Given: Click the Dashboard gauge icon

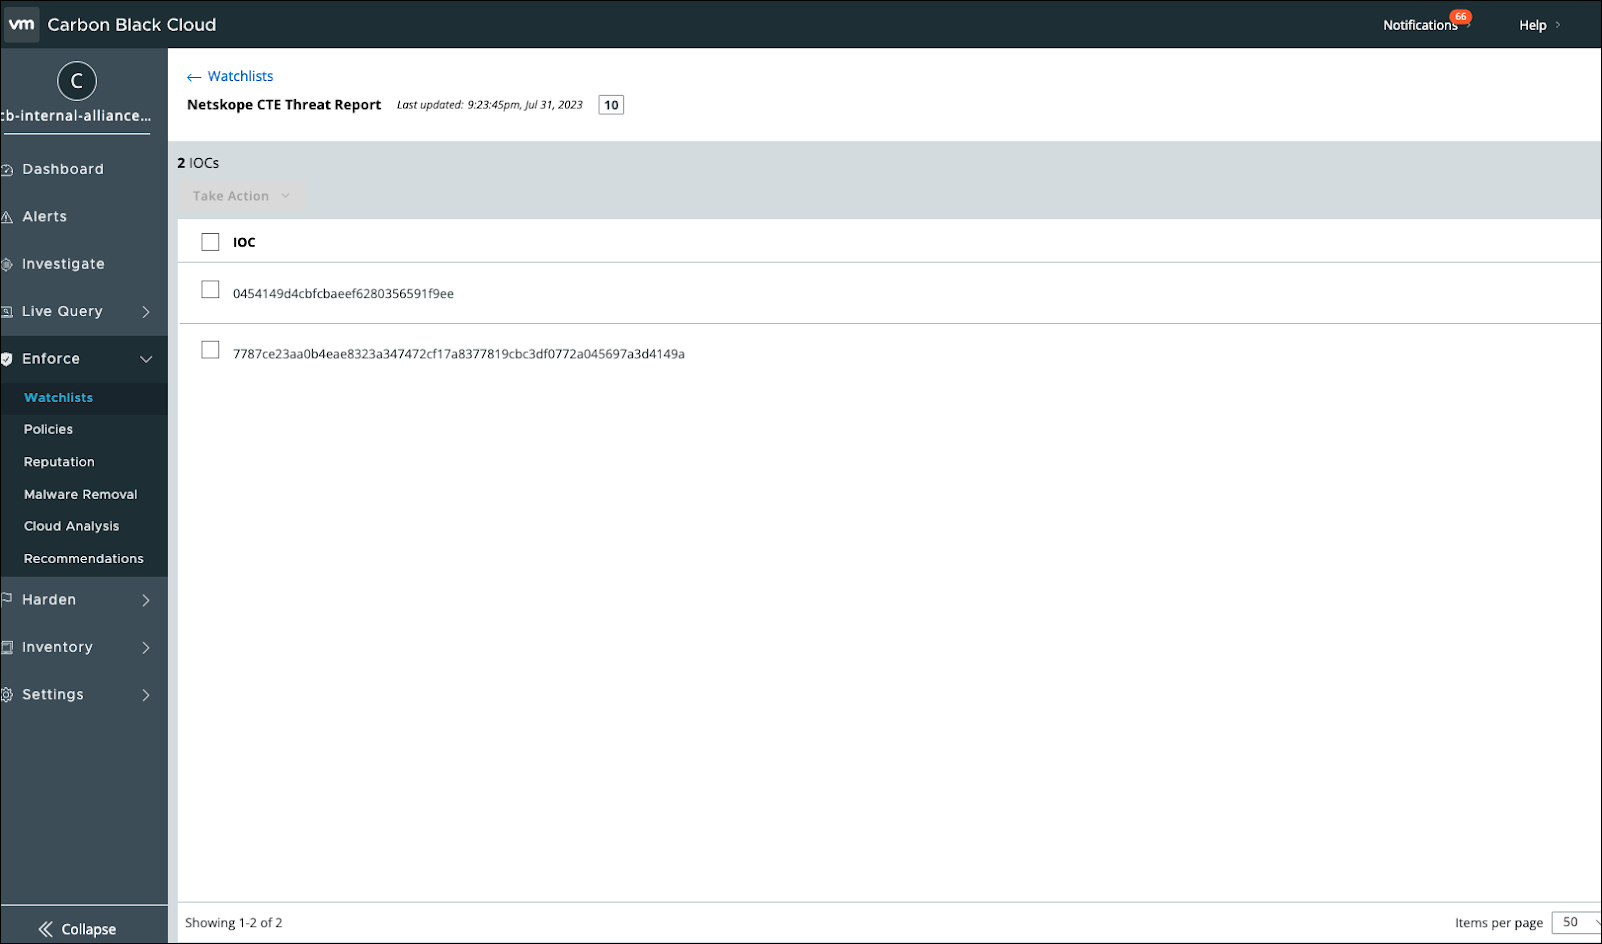Looking at the screenshot, I should tap(7, 170).
